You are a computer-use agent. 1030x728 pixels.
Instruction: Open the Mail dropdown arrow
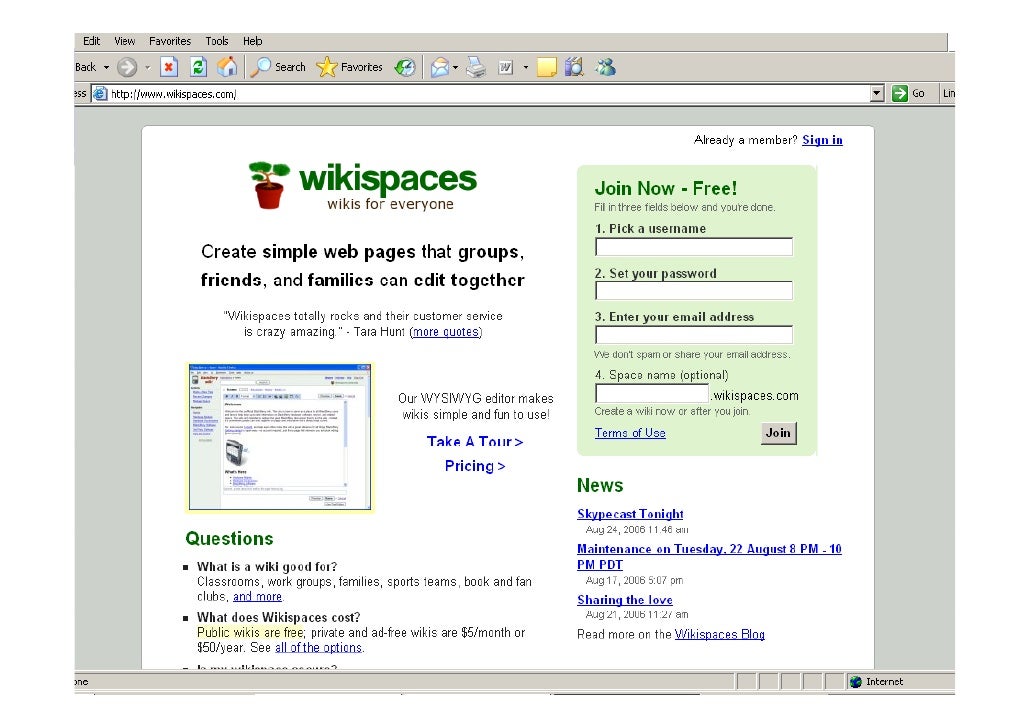point(455,67)
